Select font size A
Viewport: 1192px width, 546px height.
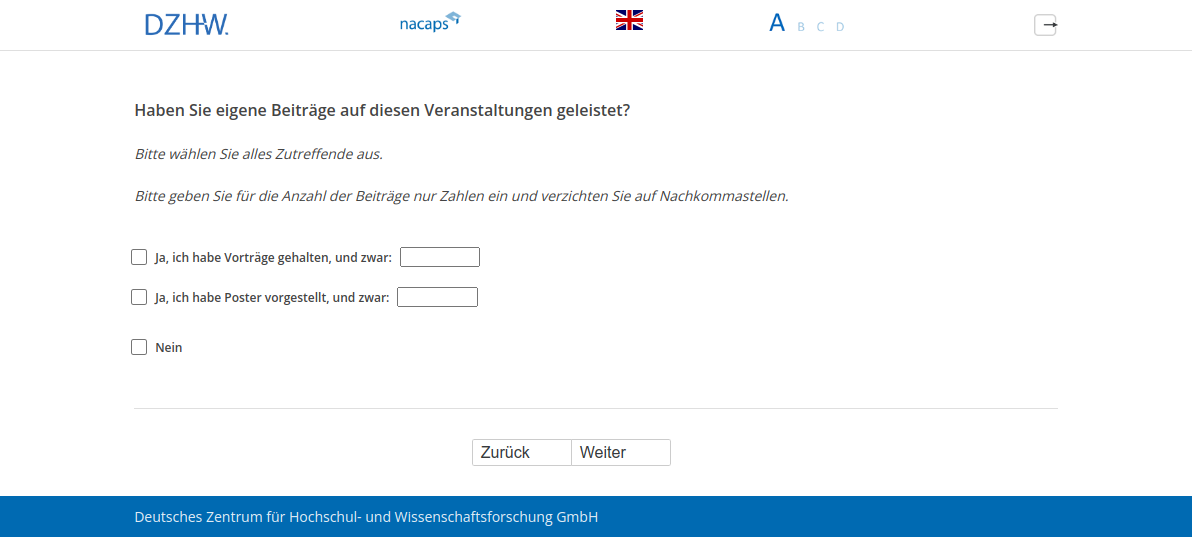(777, 23)
